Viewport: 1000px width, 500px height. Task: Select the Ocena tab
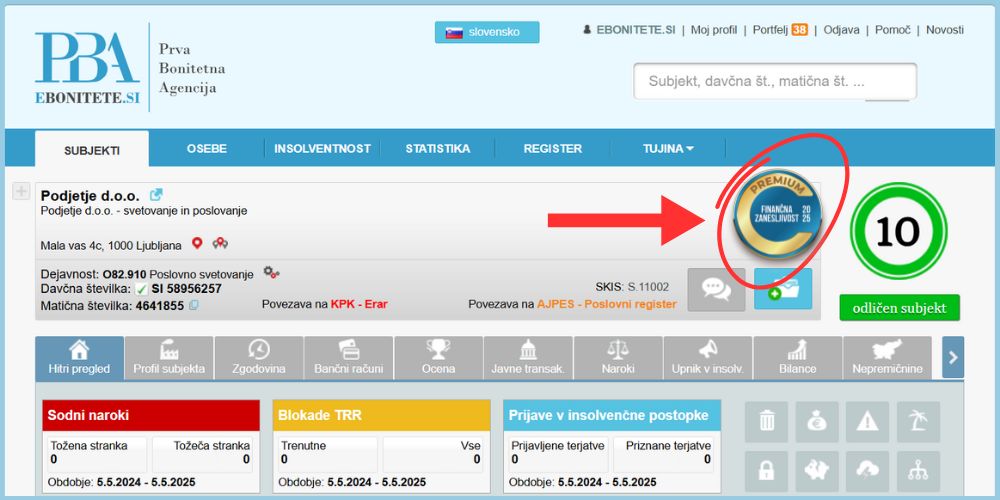439,358
